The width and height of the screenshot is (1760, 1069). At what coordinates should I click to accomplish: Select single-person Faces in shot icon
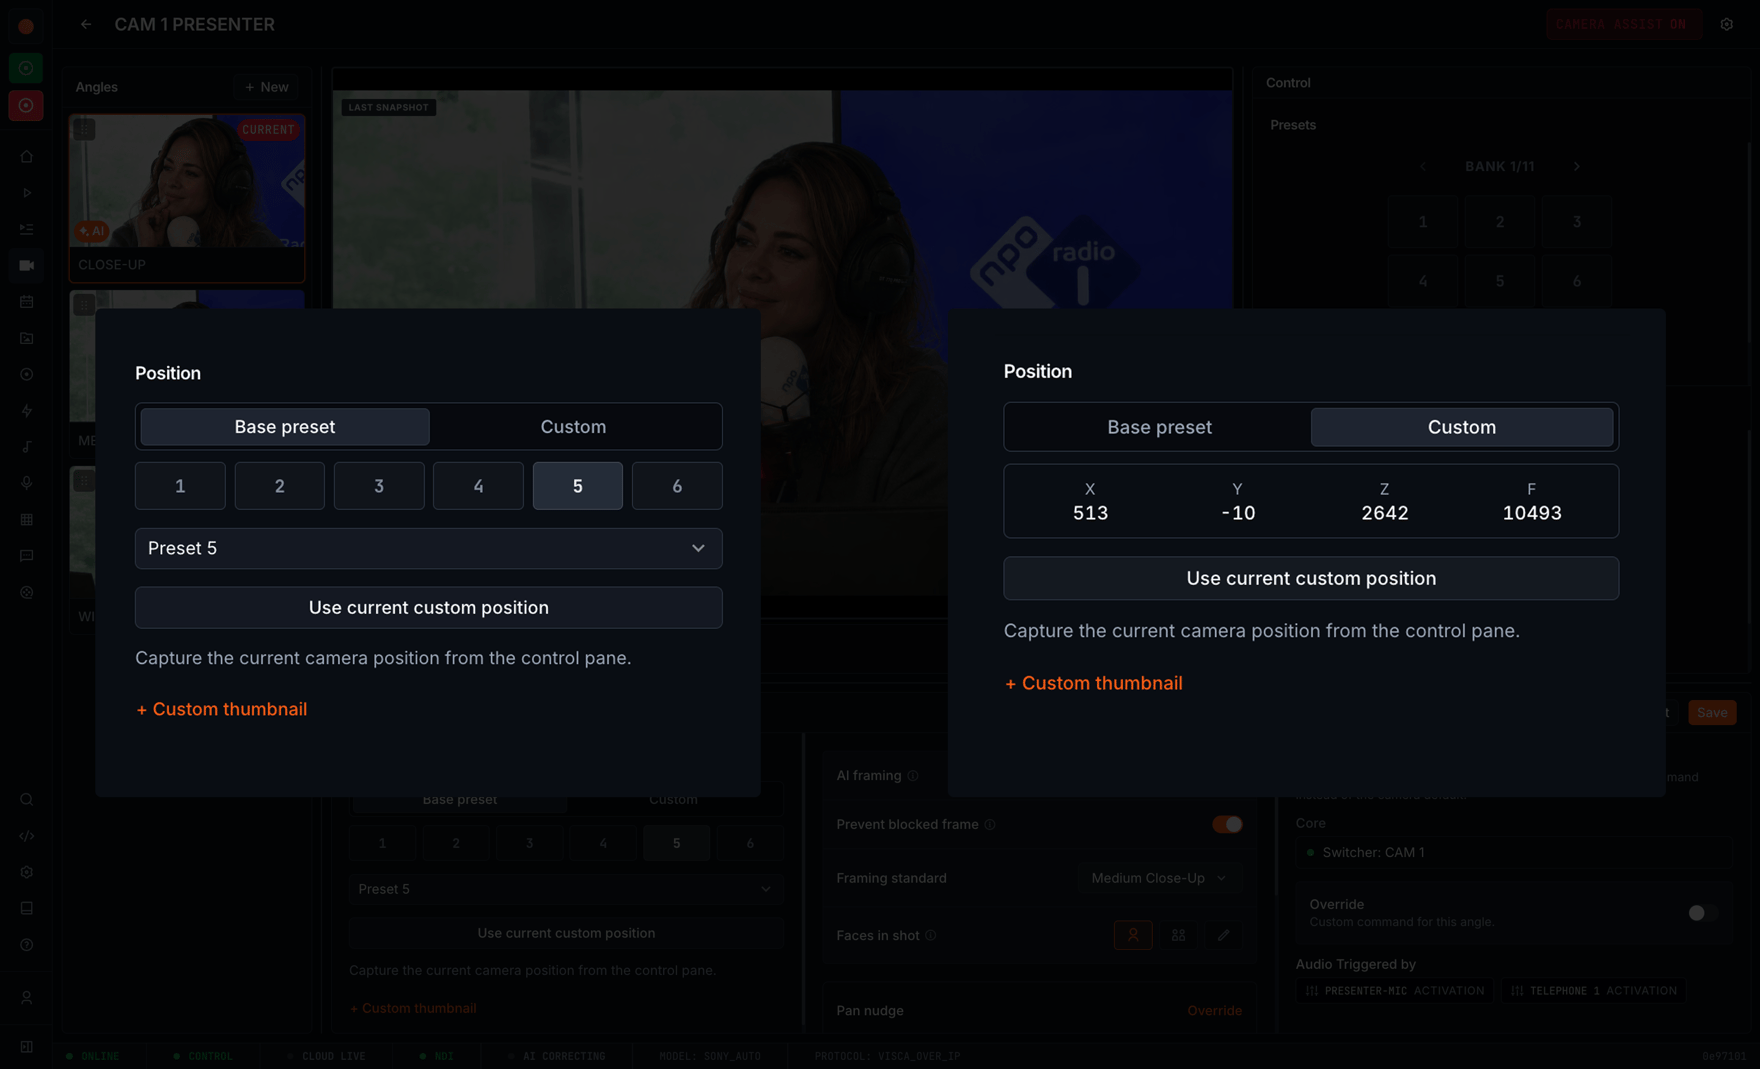[x=1133, y=935]
